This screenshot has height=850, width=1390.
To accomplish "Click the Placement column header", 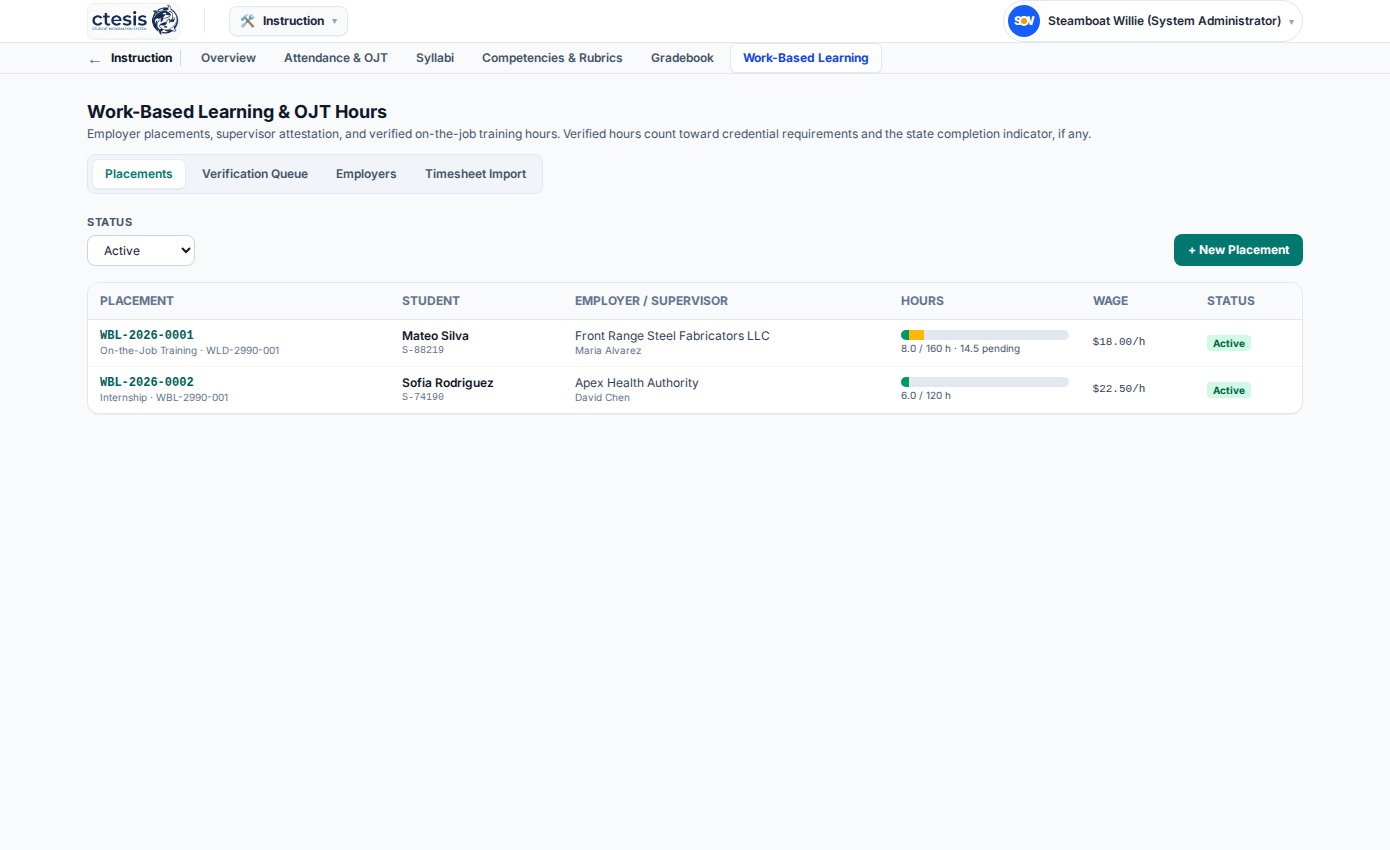I will click(137, 301).
